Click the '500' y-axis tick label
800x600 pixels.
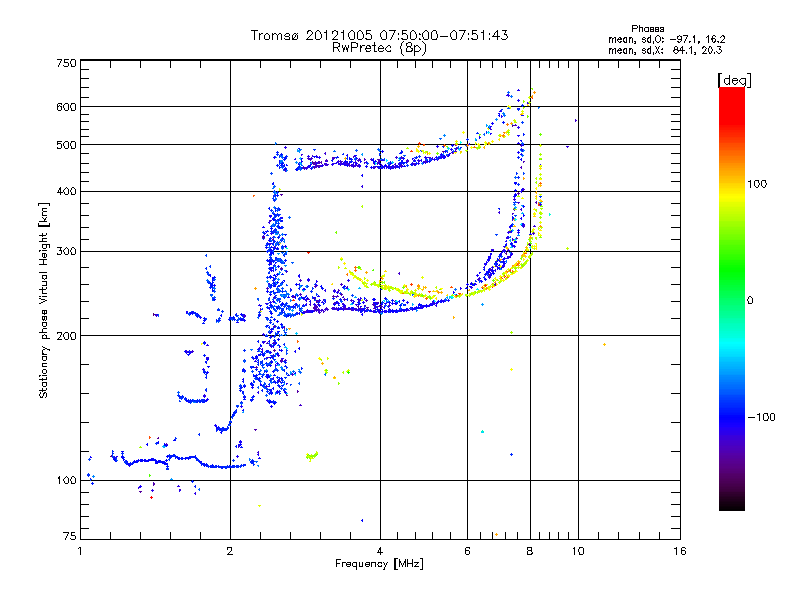pyautogui.click(x=67, y=145)
